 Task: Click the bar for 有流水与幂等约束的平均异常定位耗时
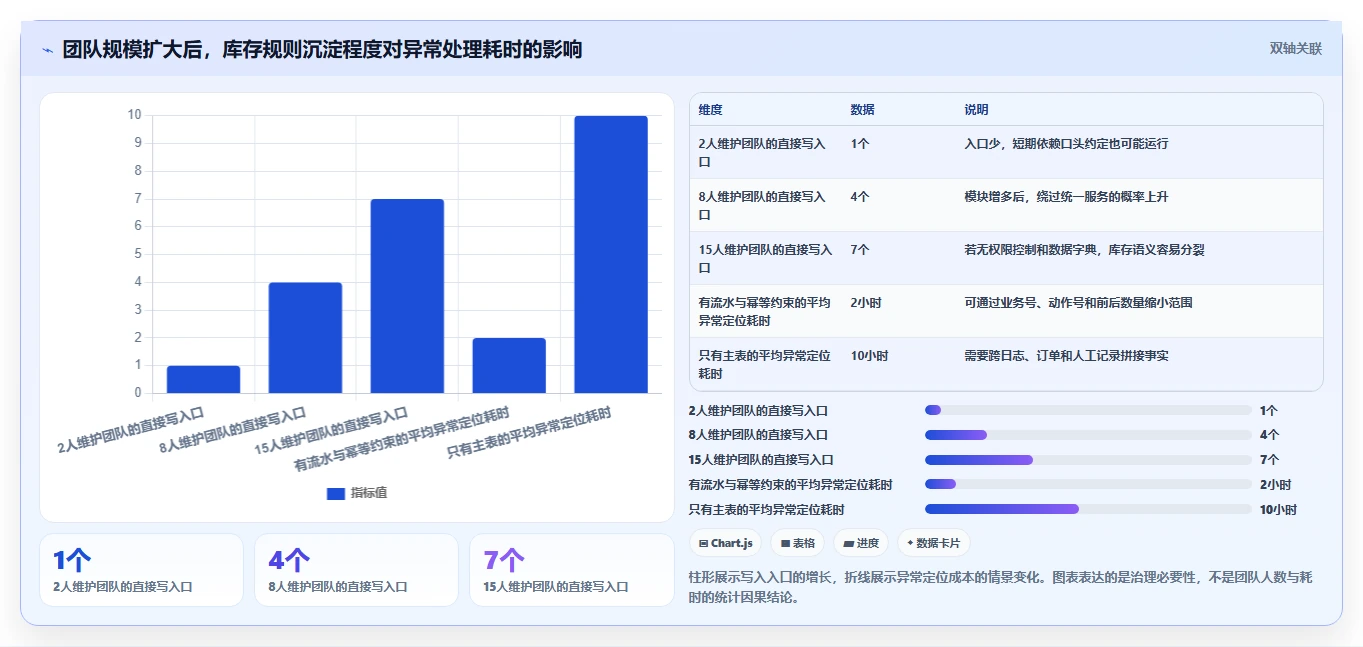[509, 365]
